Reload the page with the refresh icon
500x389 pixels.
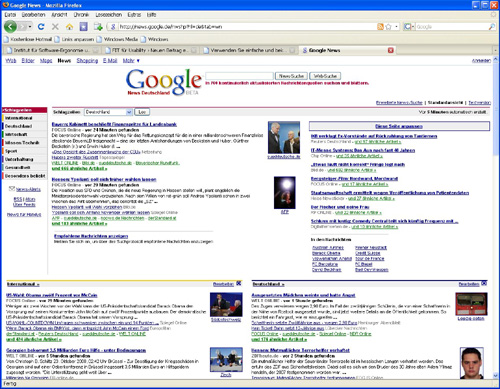pos(41,27)
